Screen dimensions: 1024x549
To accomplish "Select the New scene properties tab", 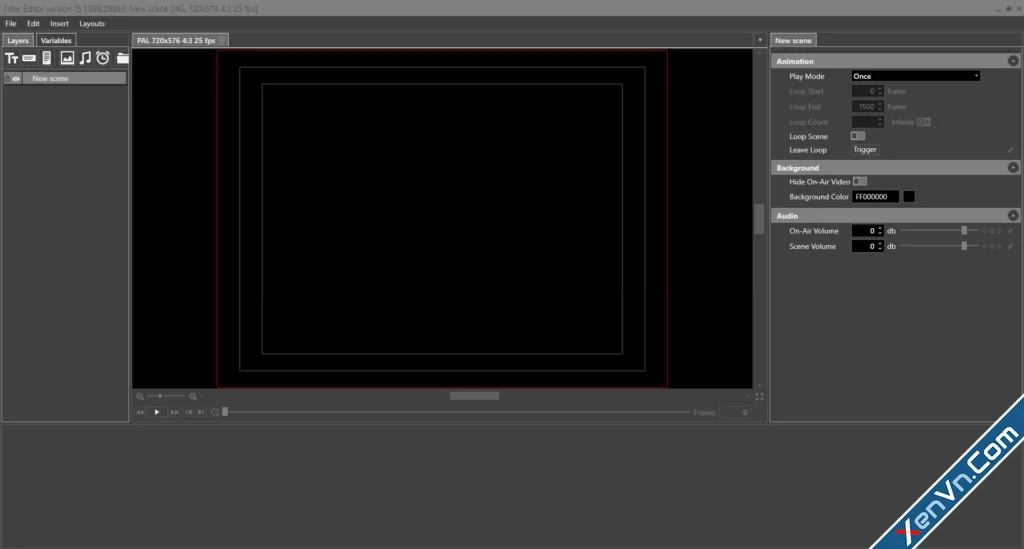I will click(793, 40).
